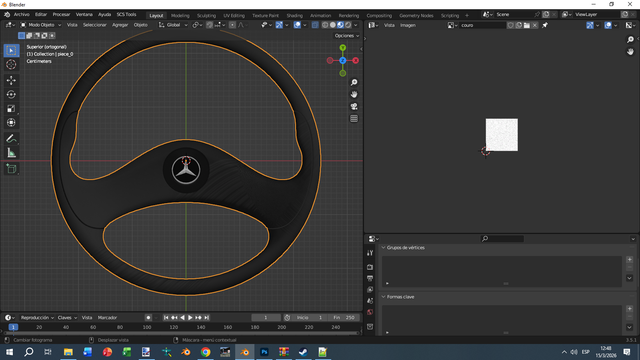Collapse the Grupos de vértices panel
This screenshot has height=360, width=640.
[x=384, y=248]
